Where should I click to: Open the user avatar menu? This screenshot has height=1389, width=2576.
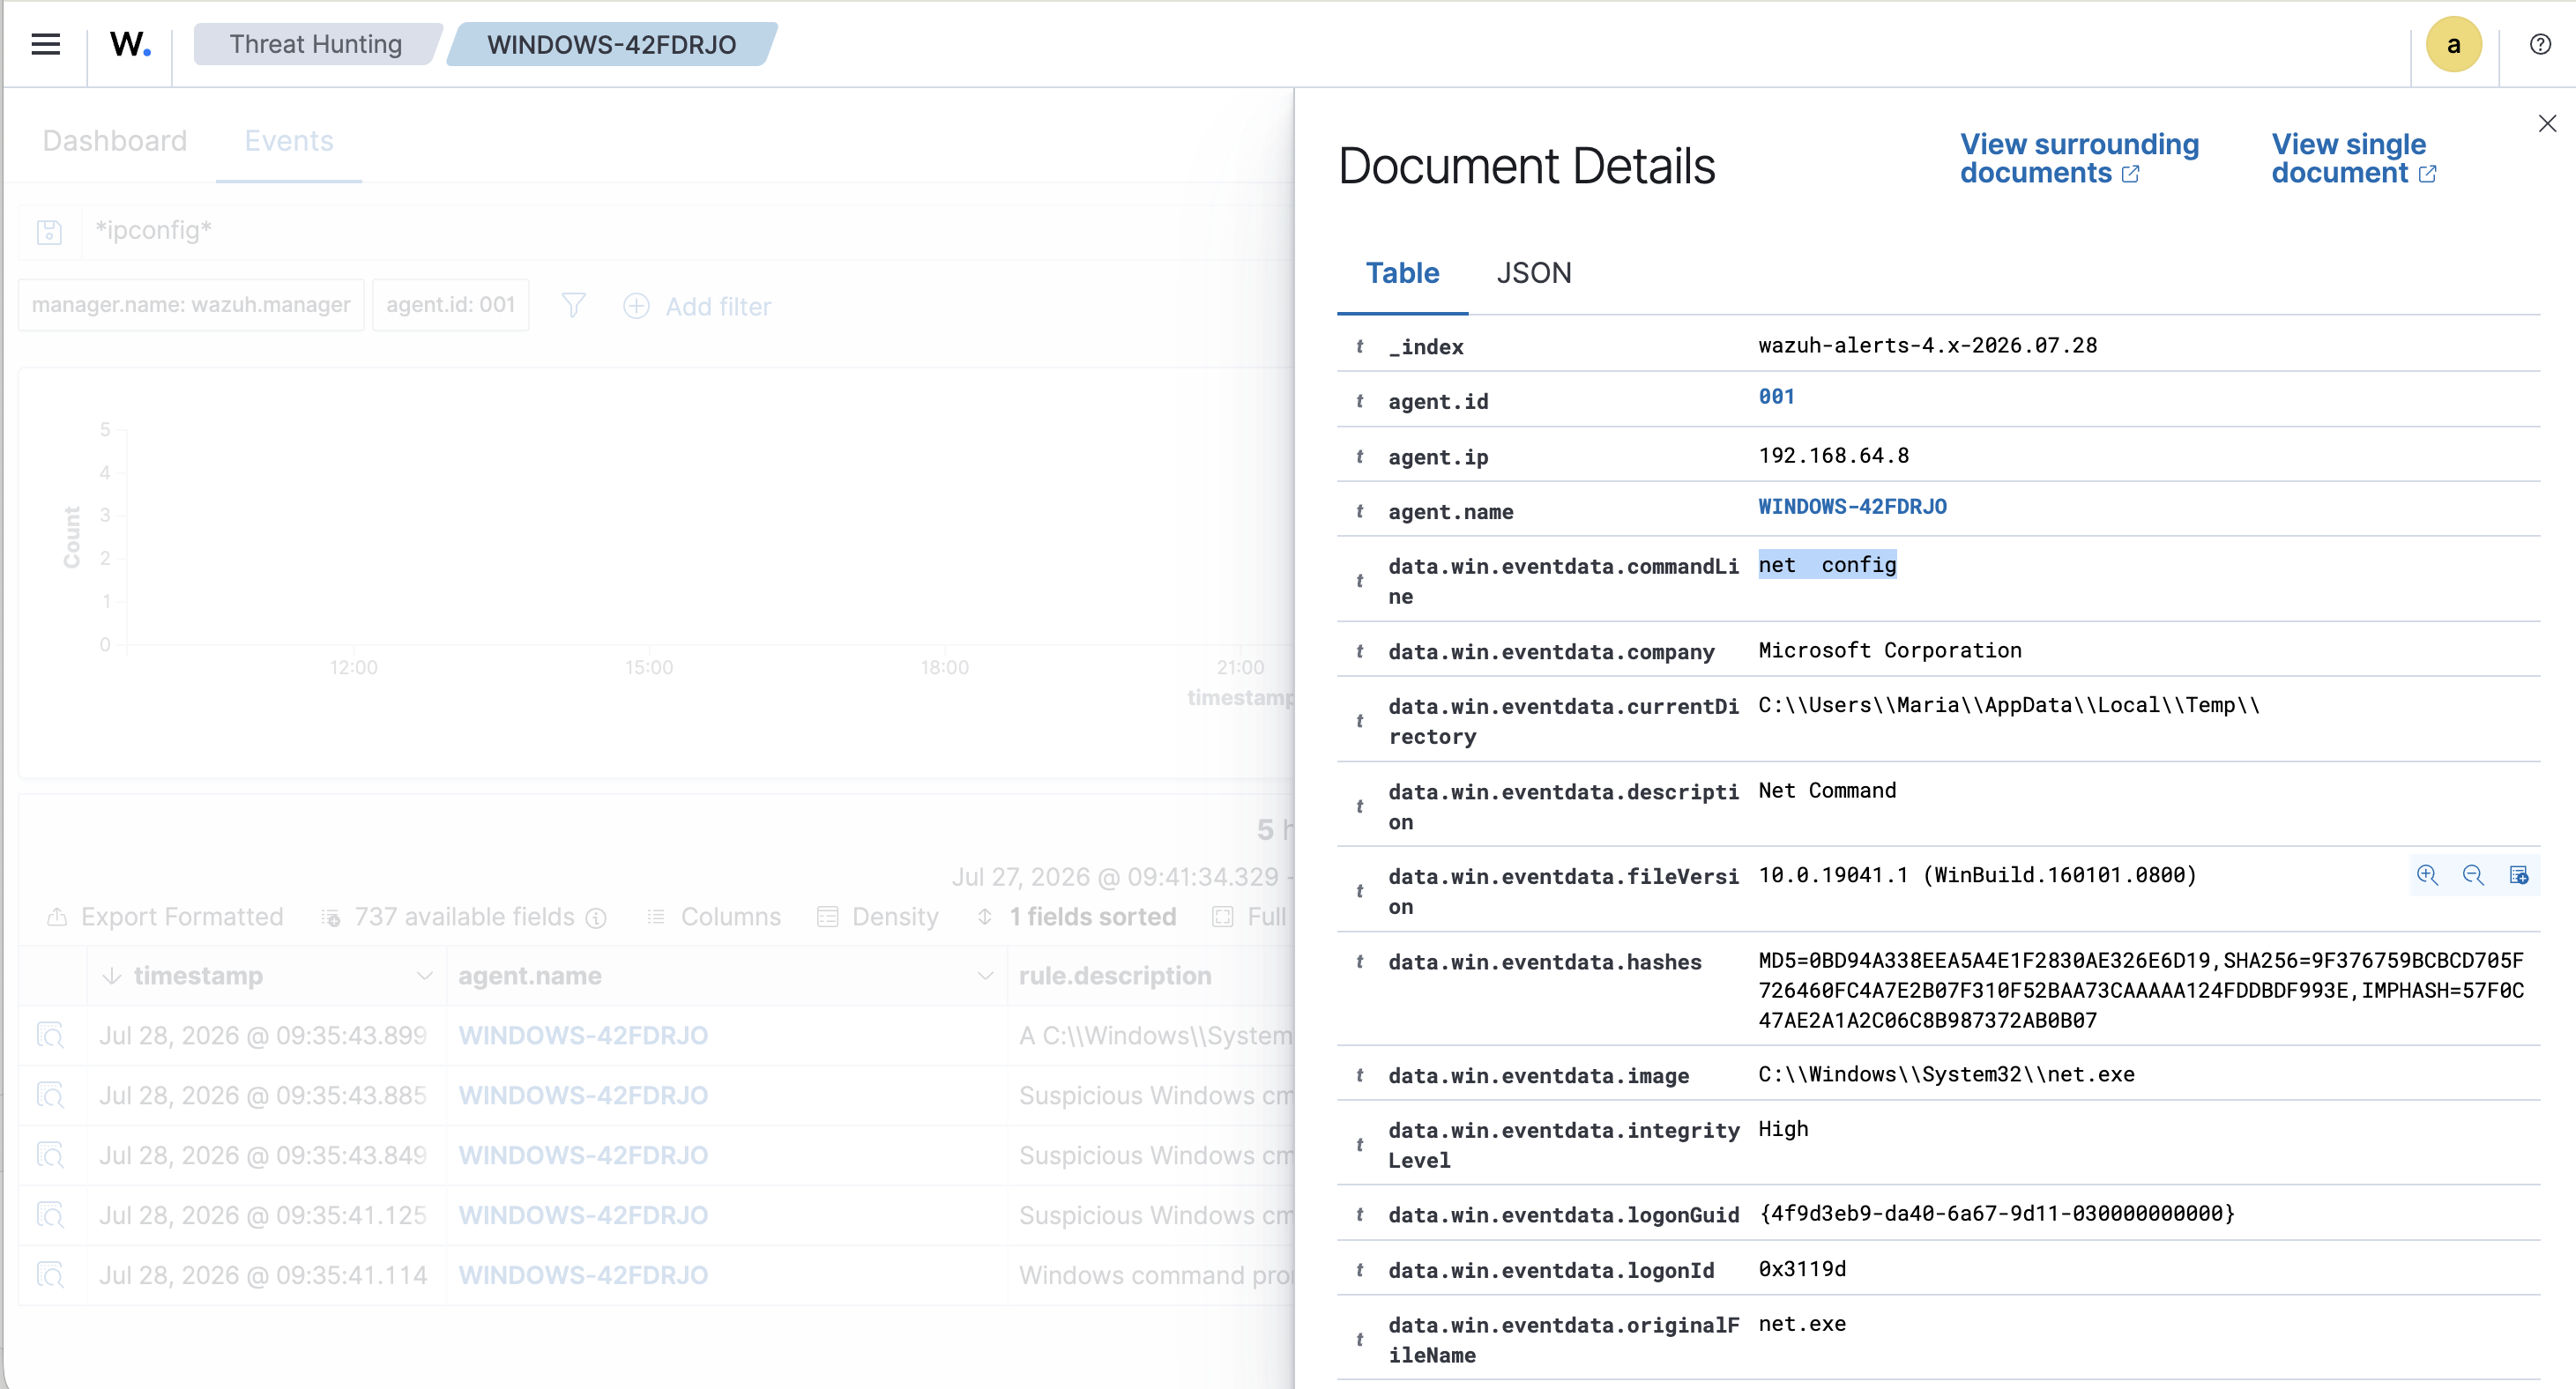coord(2453,44)
